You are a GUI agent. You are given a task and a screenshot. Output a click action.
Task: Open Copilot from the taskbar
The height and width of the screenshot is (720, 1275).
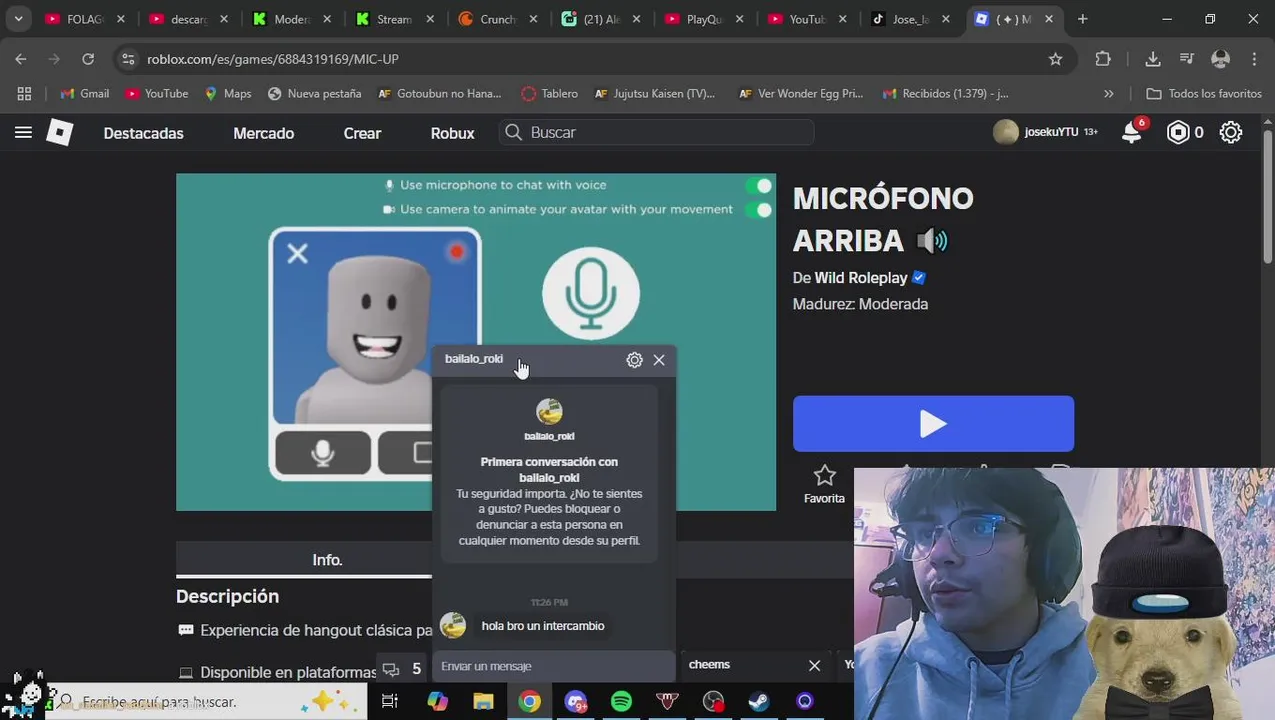[x=437, y=702]
